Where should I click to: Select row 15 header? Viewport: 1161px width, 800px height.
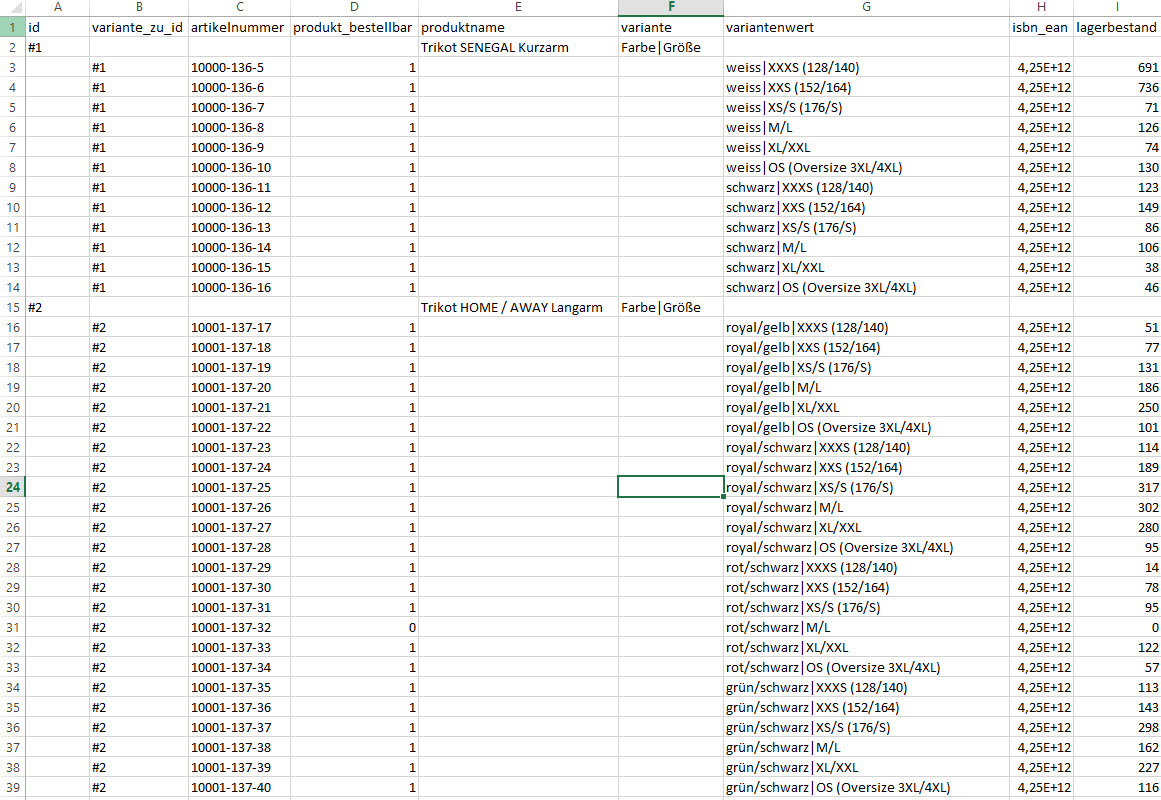pos(13,307)
